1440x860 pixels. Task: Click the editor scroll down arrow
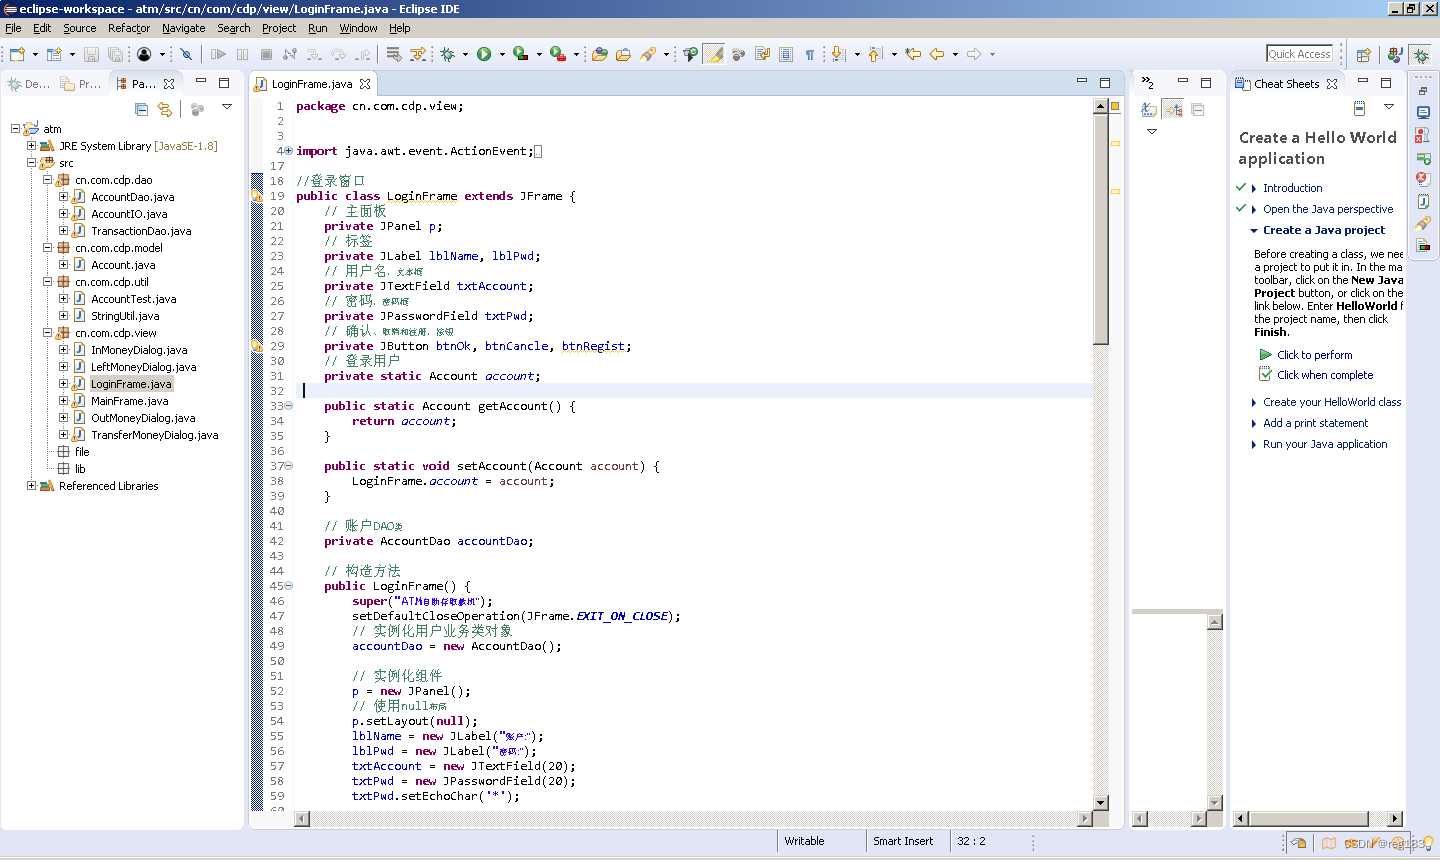tap(1101, 802)
